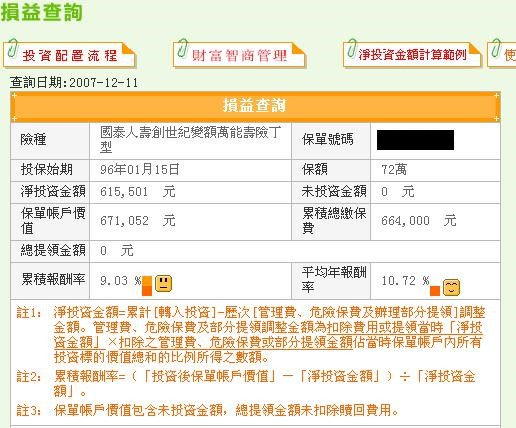Screen dimensions: 516x428
Task: Click the underlined text in note 註1
Action: (268, 335)
